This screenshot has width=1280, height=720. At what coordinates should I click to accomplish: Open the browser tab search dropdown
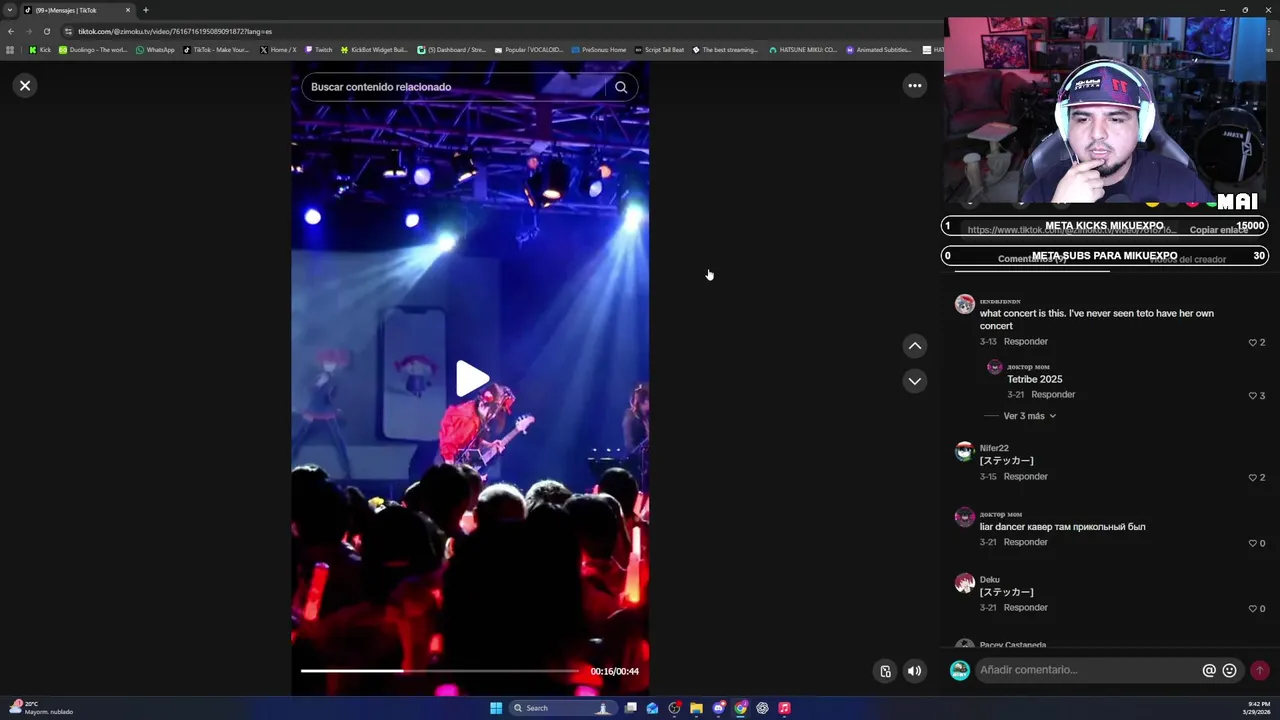click(x=10, y=10)
